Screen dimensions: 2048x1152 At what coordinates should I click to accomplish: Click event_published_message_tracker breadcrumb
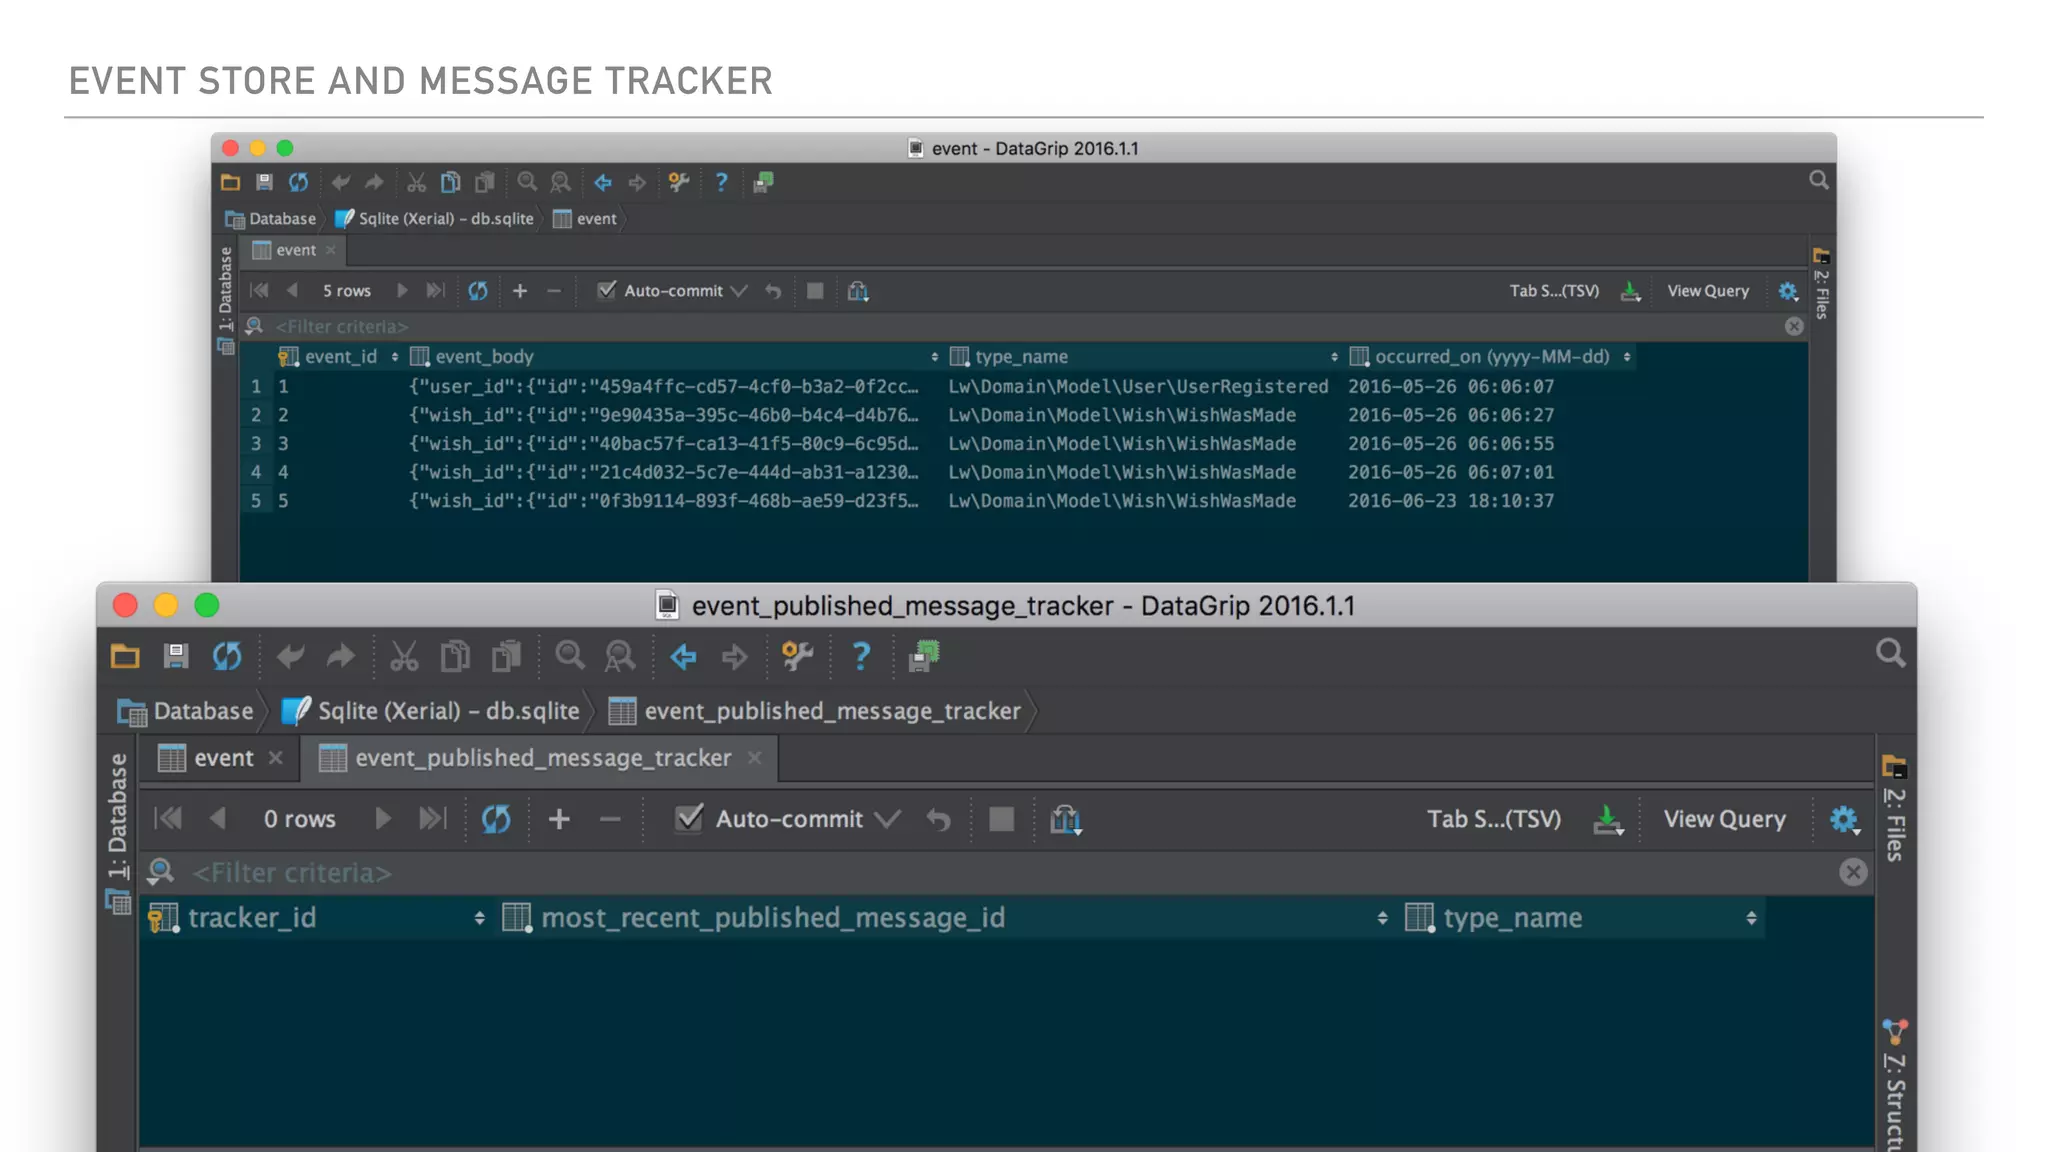[x=815, y=711]
